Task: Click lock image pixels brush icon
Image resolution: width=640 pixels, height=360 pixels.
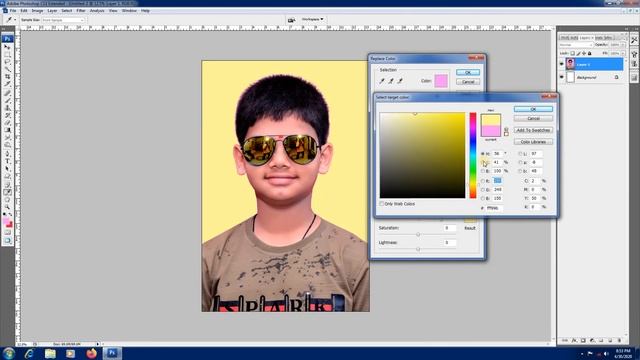Action: [x=578, y=53]
